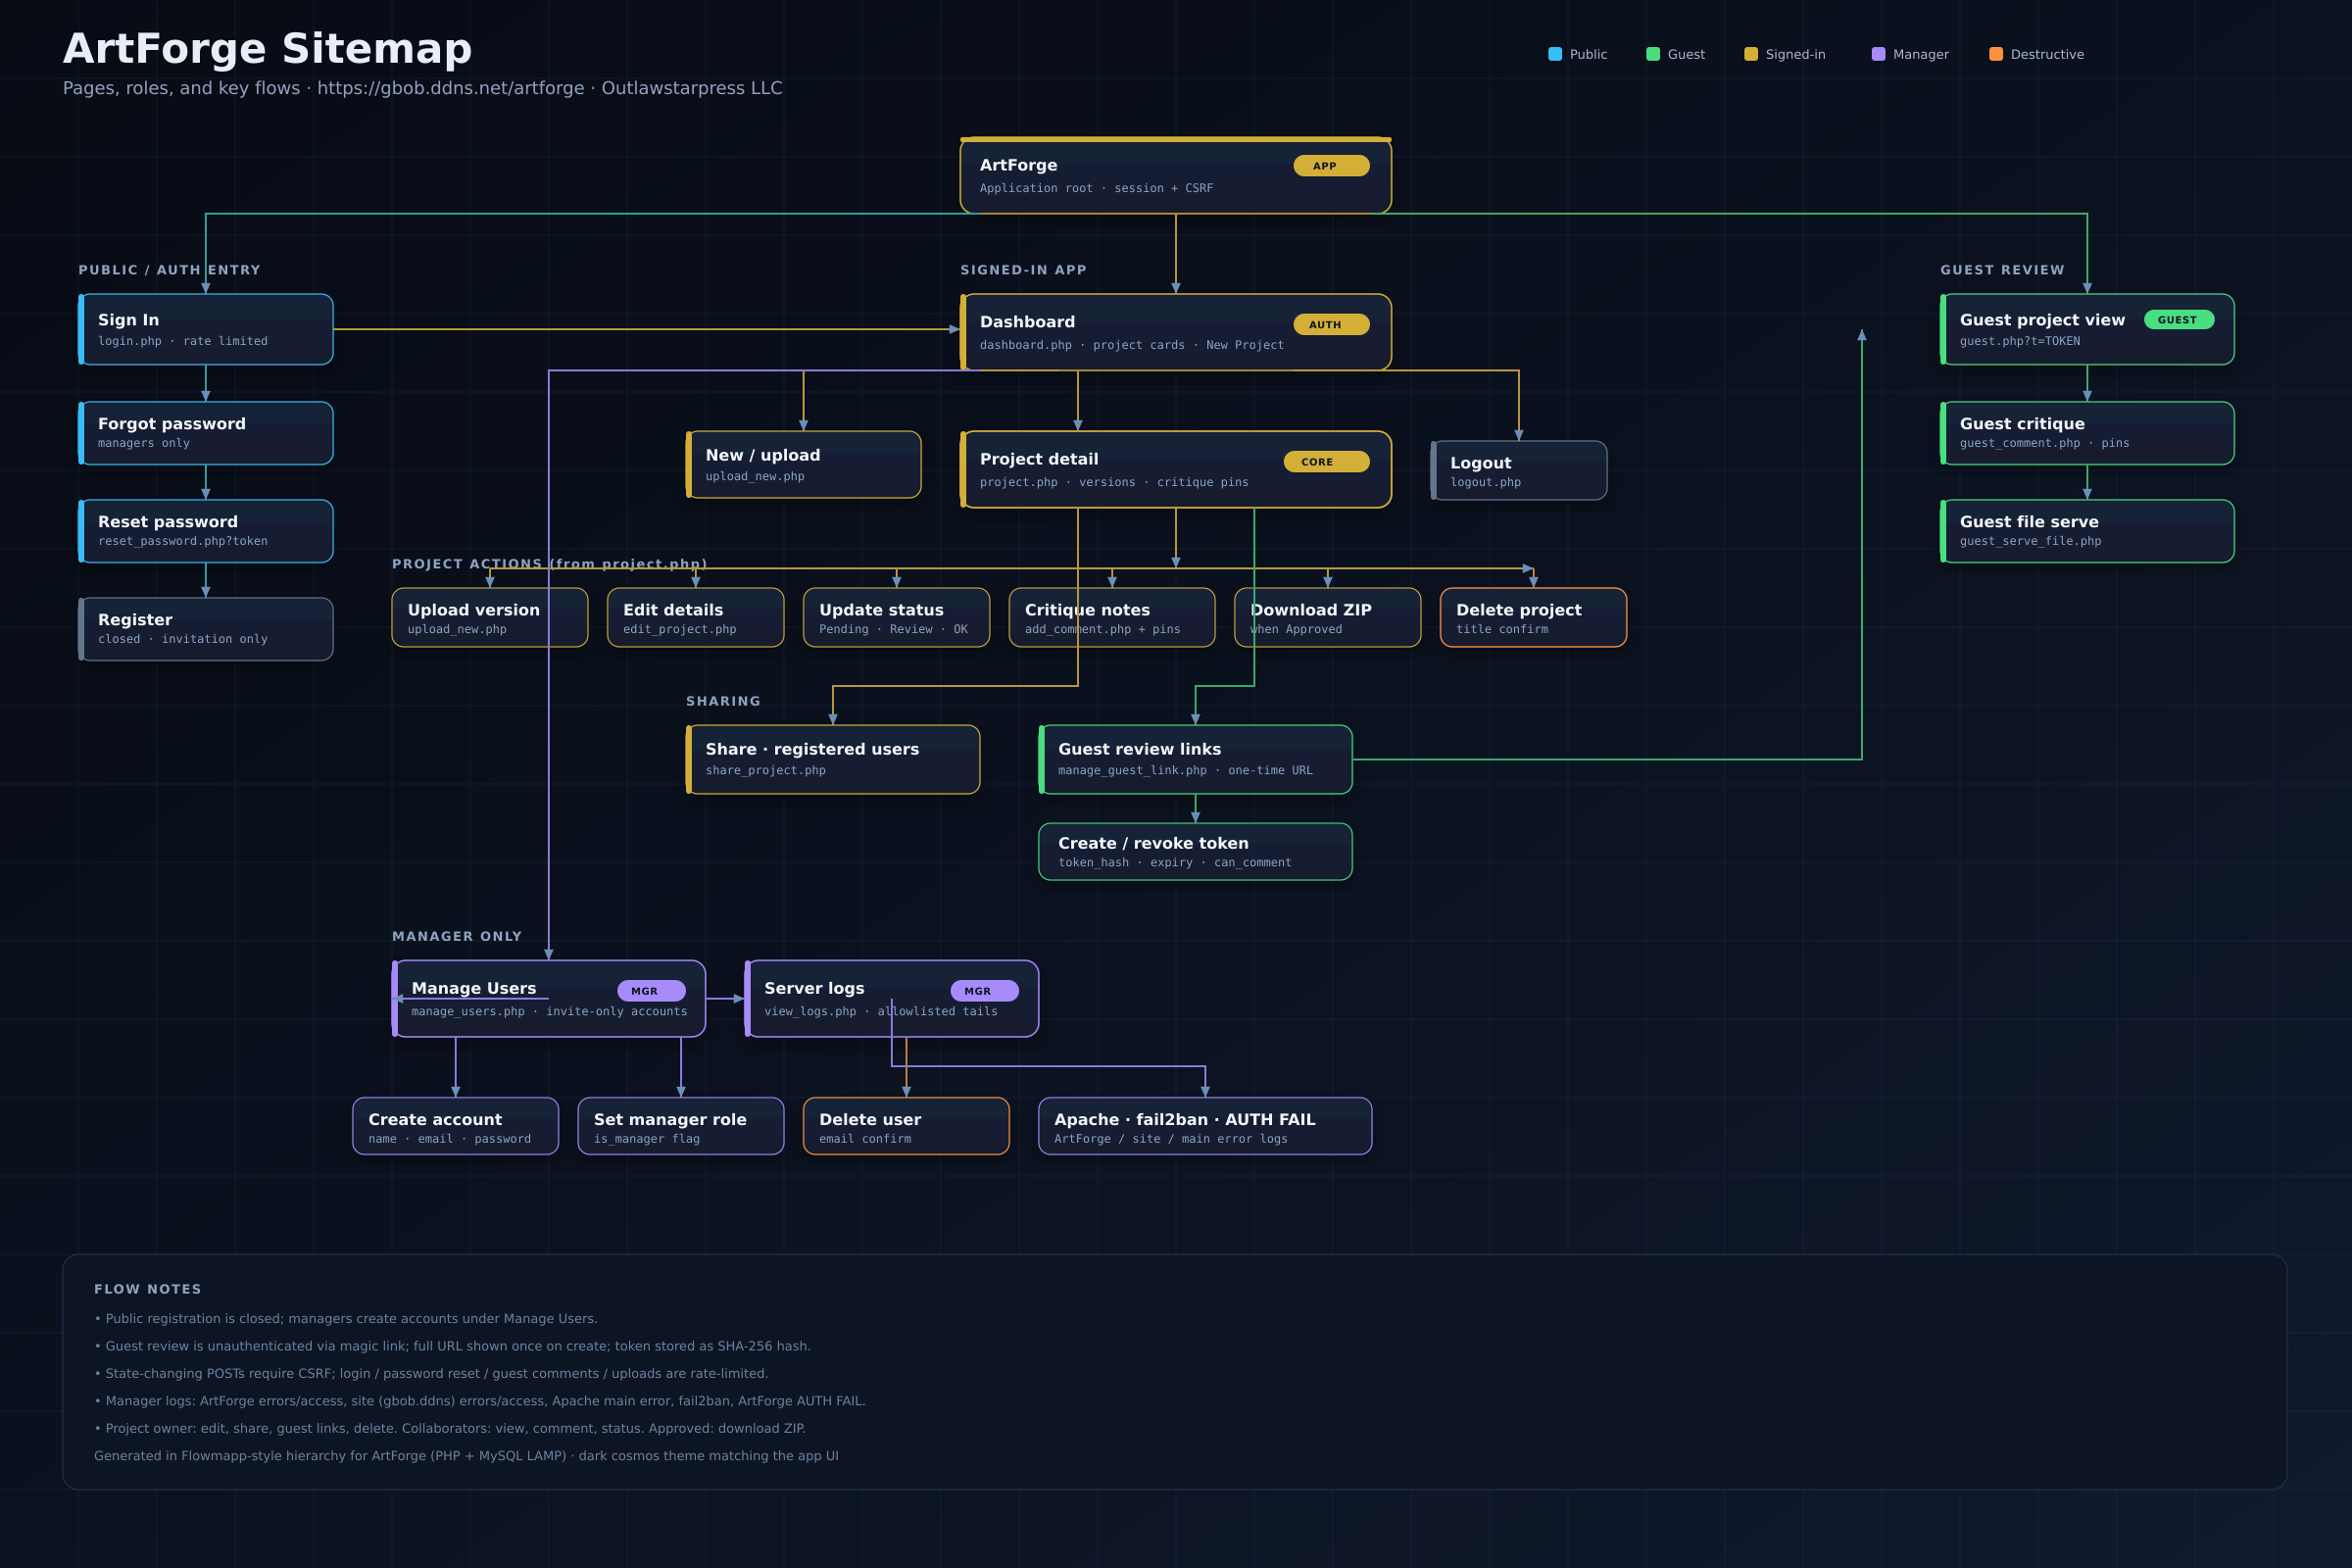
Task: Click the Destructive legend label
Action: (2047, 54)
